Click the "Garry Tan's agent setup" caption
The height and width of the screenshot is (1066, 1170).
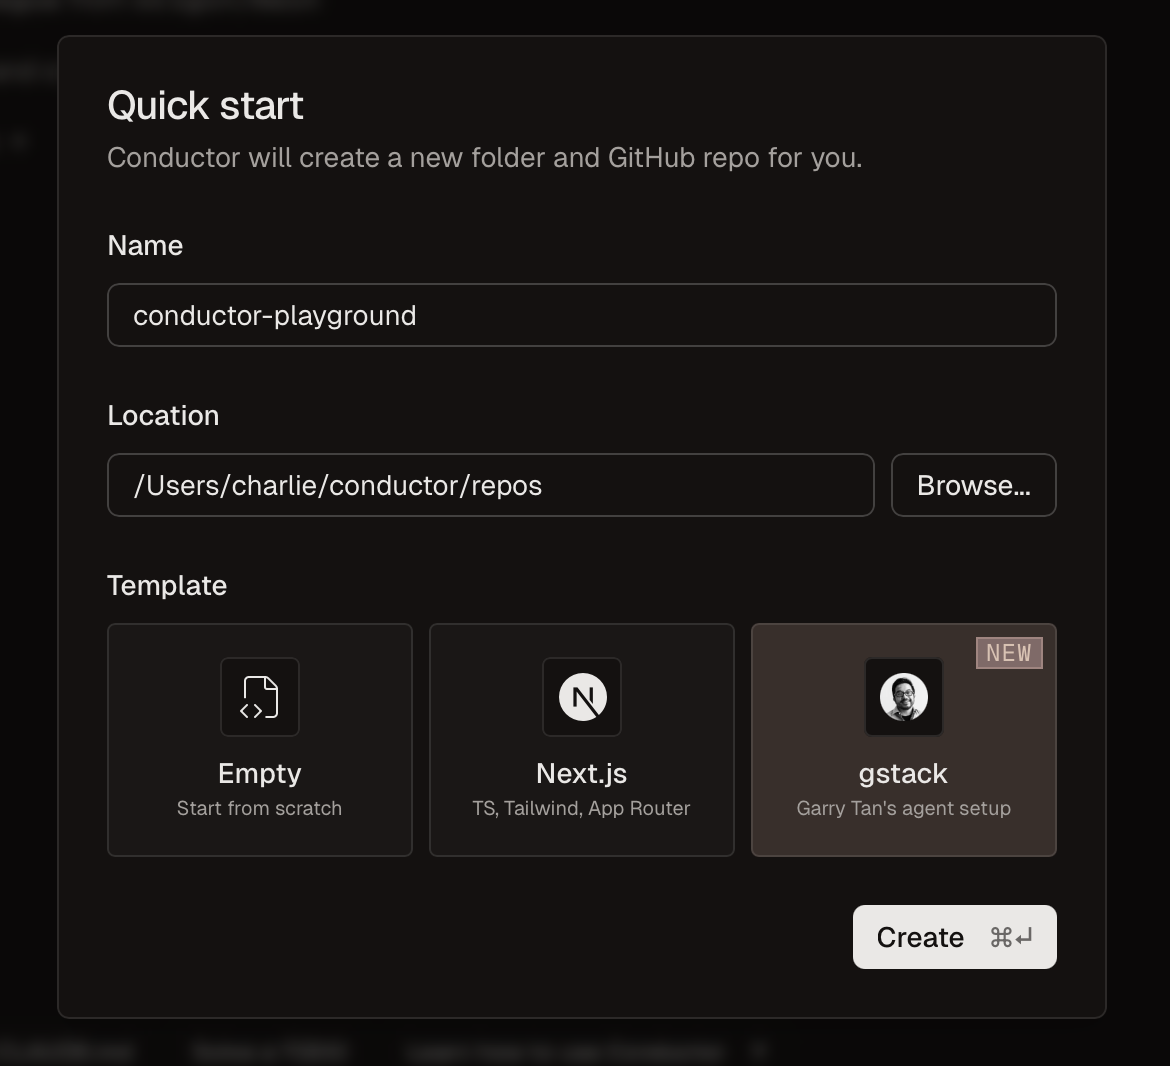click(904, 808)
